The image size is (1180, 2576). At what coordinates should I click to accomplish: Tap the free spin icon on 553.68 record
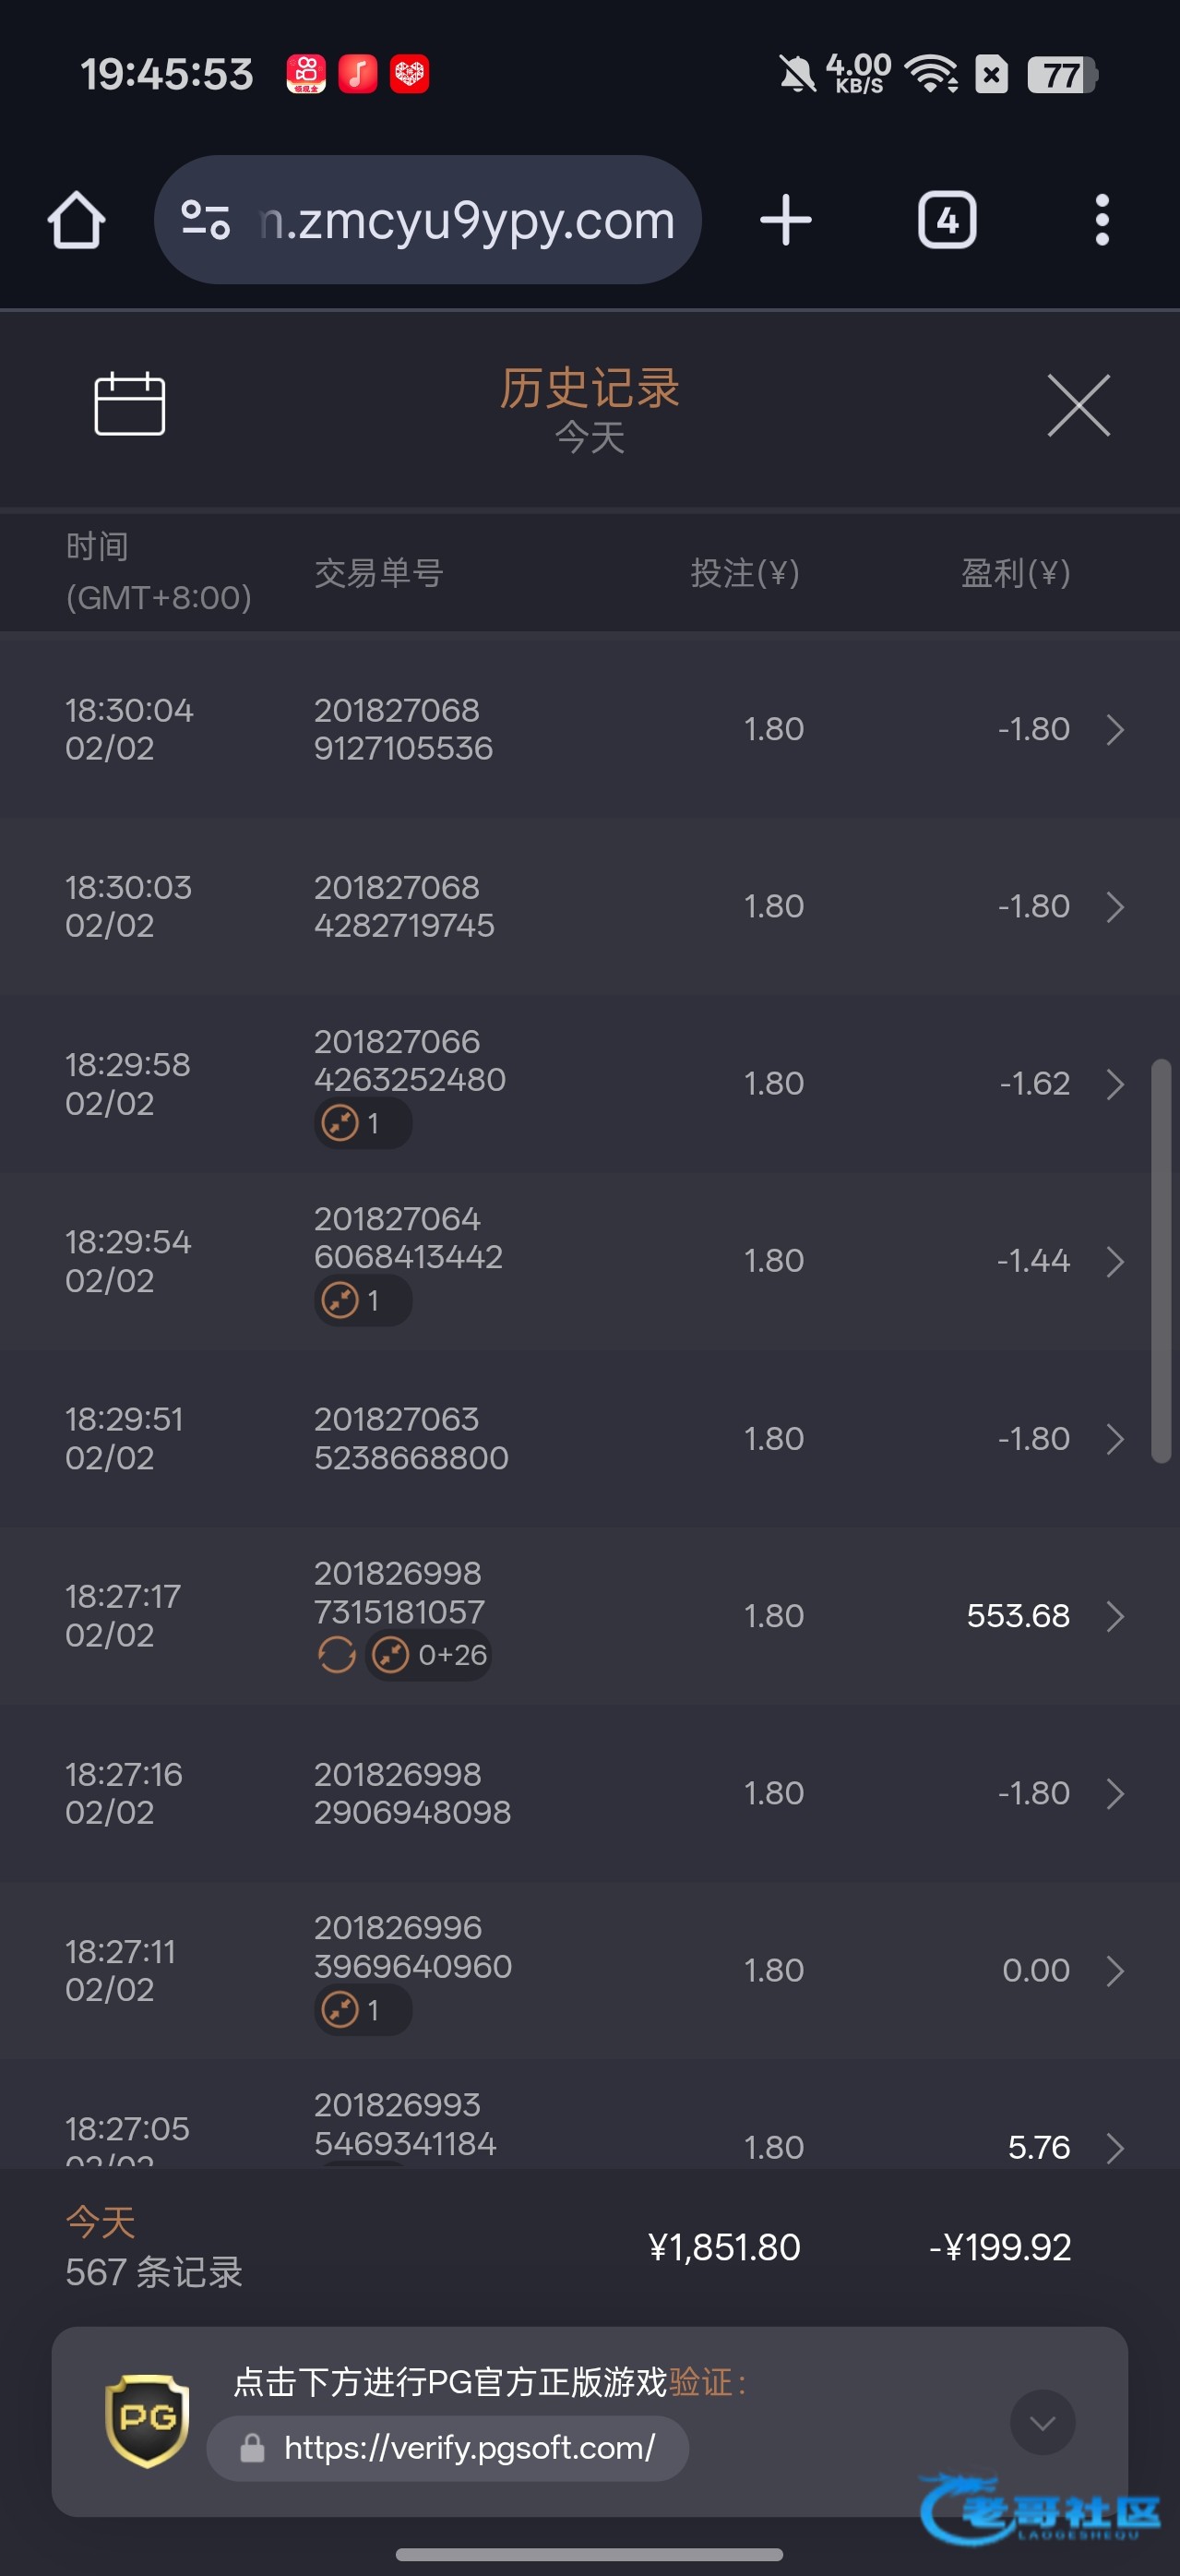pos(336,1655)
